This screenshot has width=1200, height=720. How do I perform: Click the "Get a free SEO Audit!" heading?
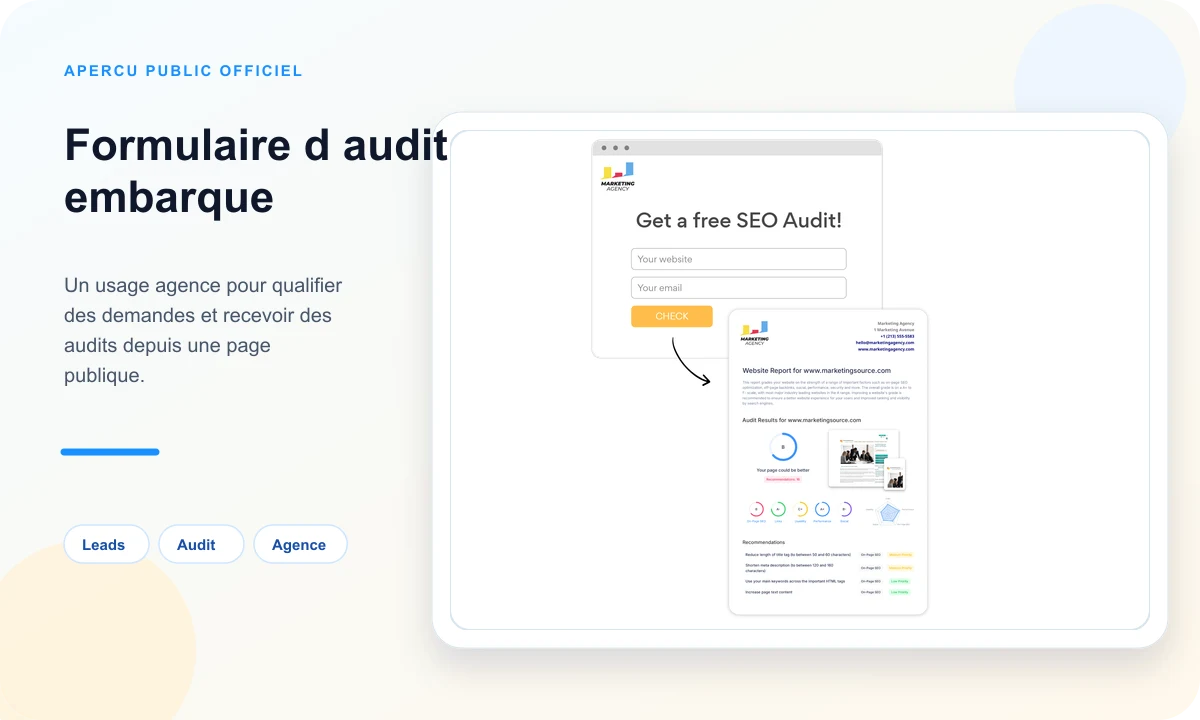pos(739,221)
